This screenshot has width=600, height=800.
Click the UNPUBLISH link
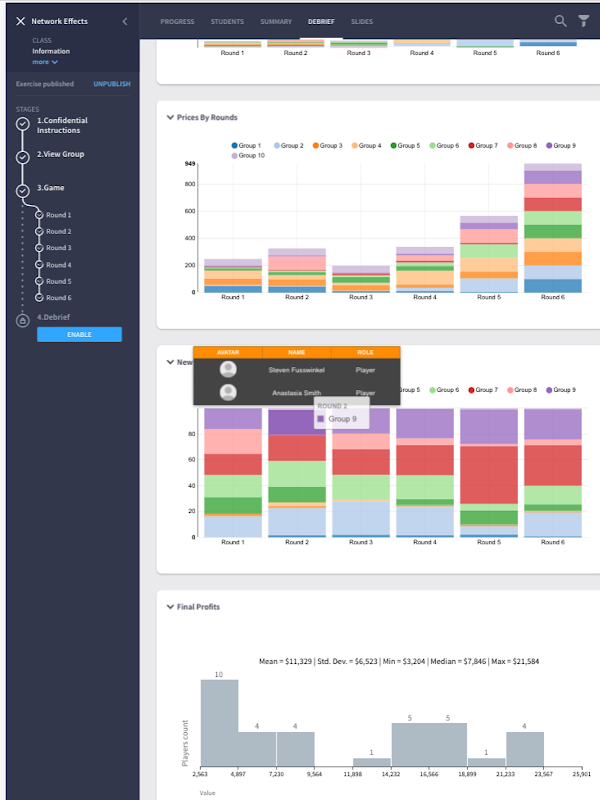click(112, 84)
